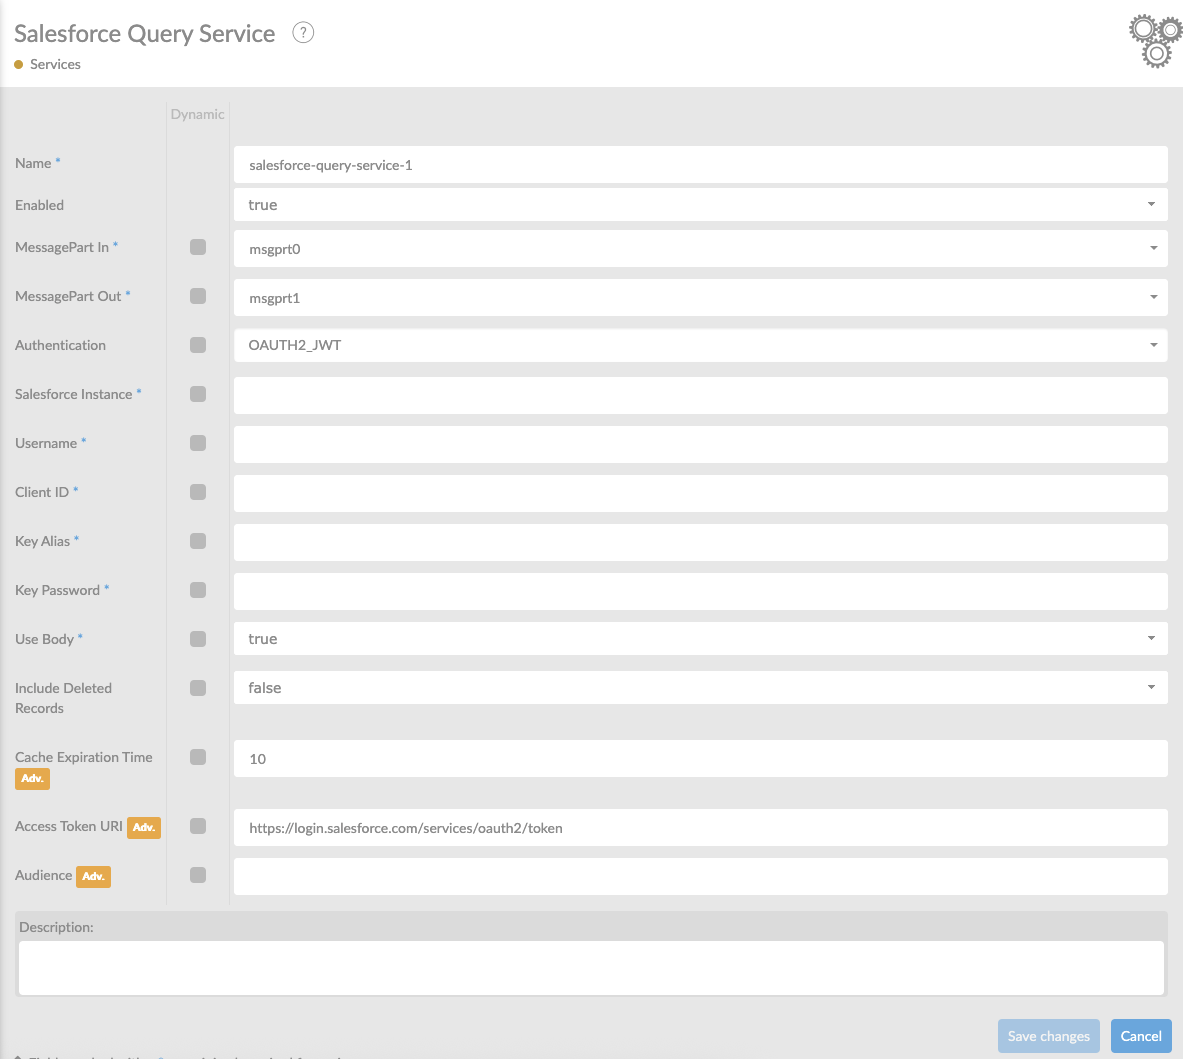Open the Use Body dropdown
Image resolution: width=1183 pixels, height=1059 pixels.
click(x=700, y=639)
